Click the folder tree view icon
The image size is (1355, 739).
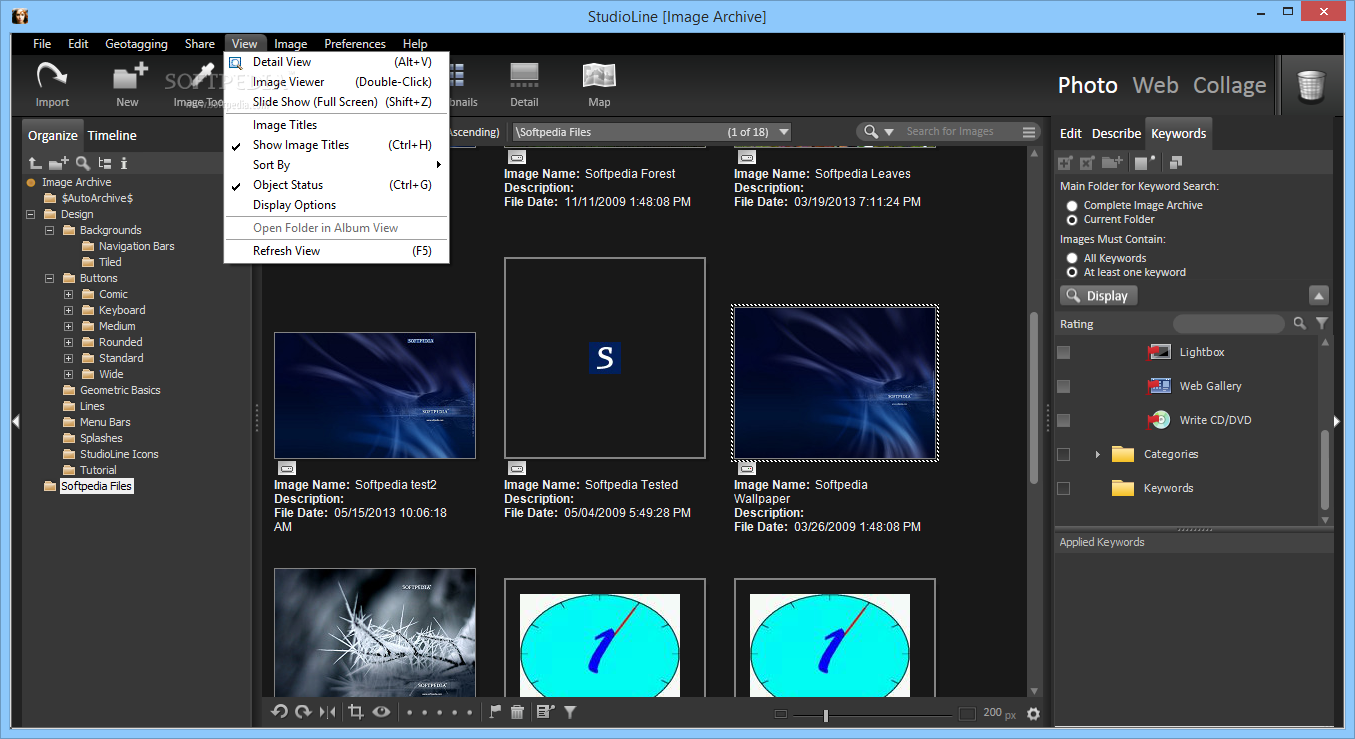(x=105, y=163)
